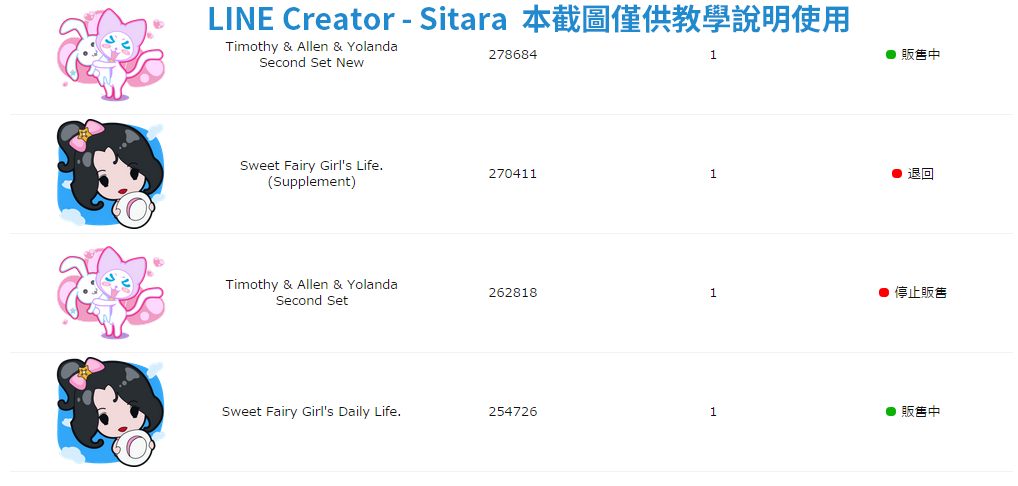
Task: Click the 退回 status label
Action: click(921, 174)
